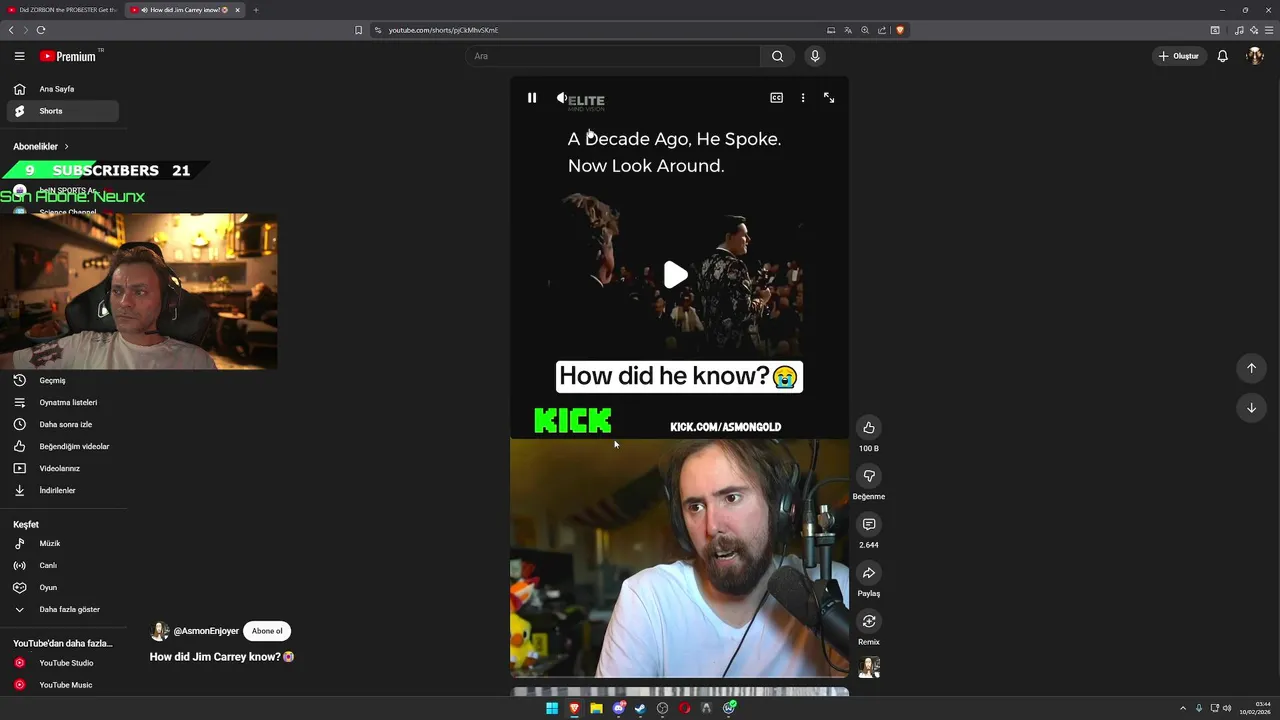The width and height of the screenshot is (1280, 720).
Task: Select Shorts in the sidebar
Action: 64,111
